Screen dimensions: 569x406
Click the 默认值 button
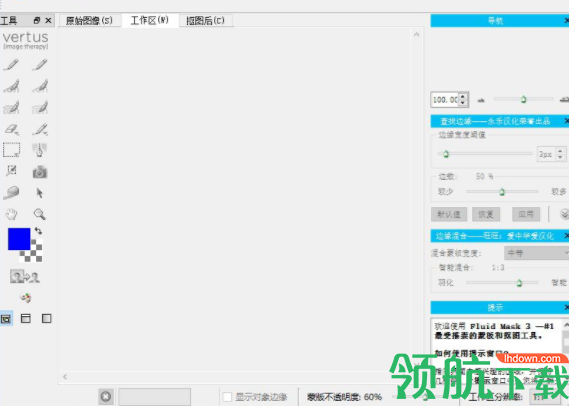click(x=449, y=214)
